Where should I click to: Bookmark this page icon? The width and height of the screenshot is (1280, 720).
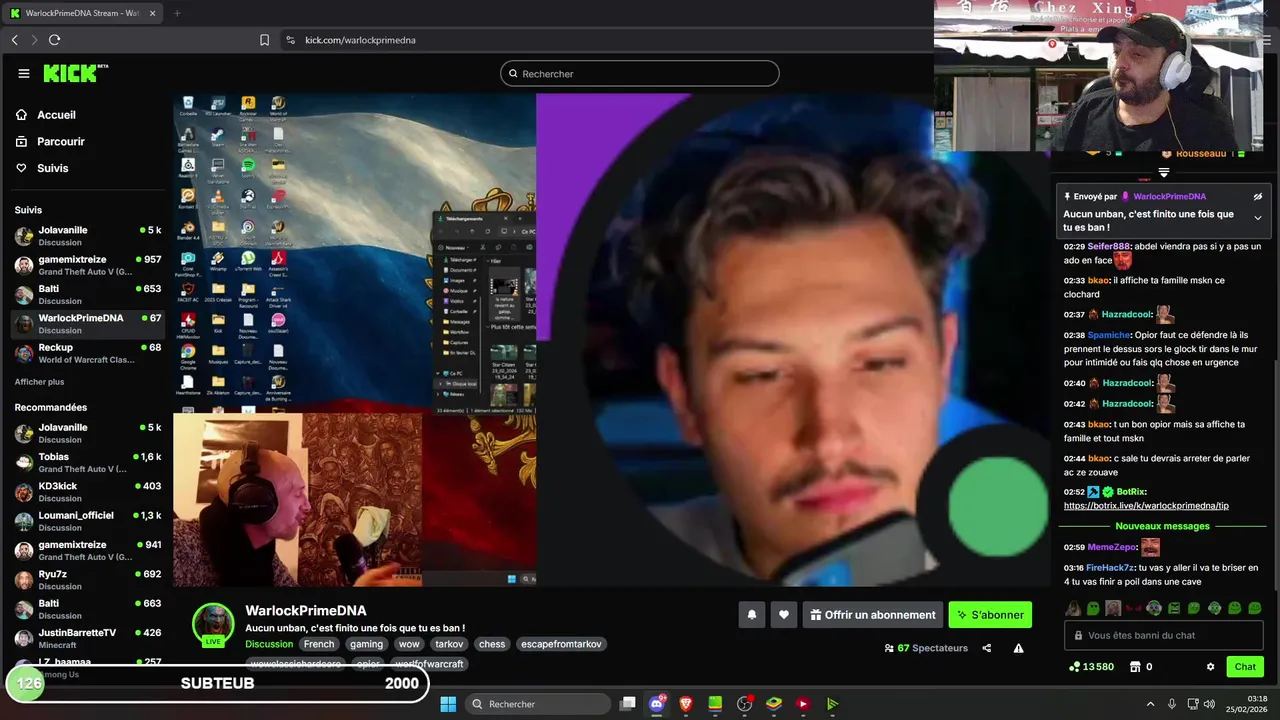coord(264,40)
